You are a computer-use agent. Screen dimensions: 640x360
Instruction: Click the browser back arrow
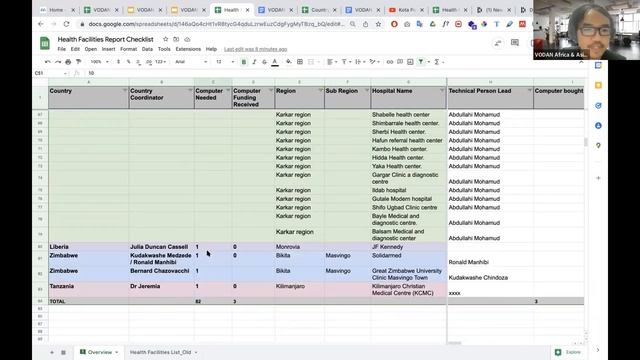click(x=41, y=24)
